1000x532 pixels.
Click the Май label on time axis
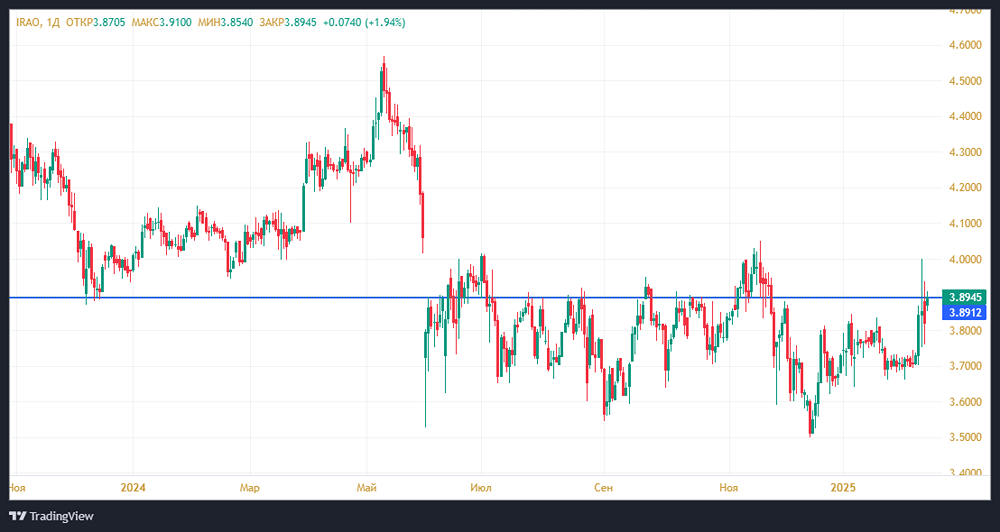pos(366,488)
